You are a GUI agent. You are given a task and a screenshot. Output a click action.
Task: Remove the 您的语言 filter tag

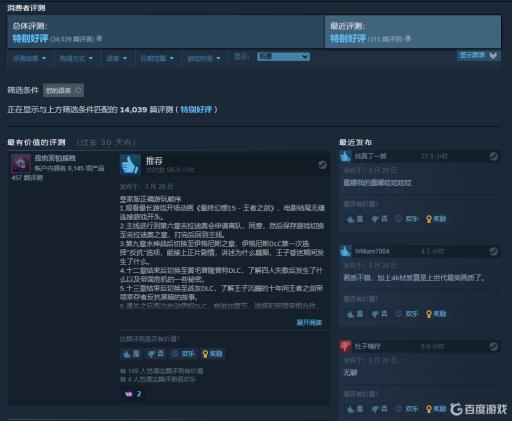click(78, 90)
